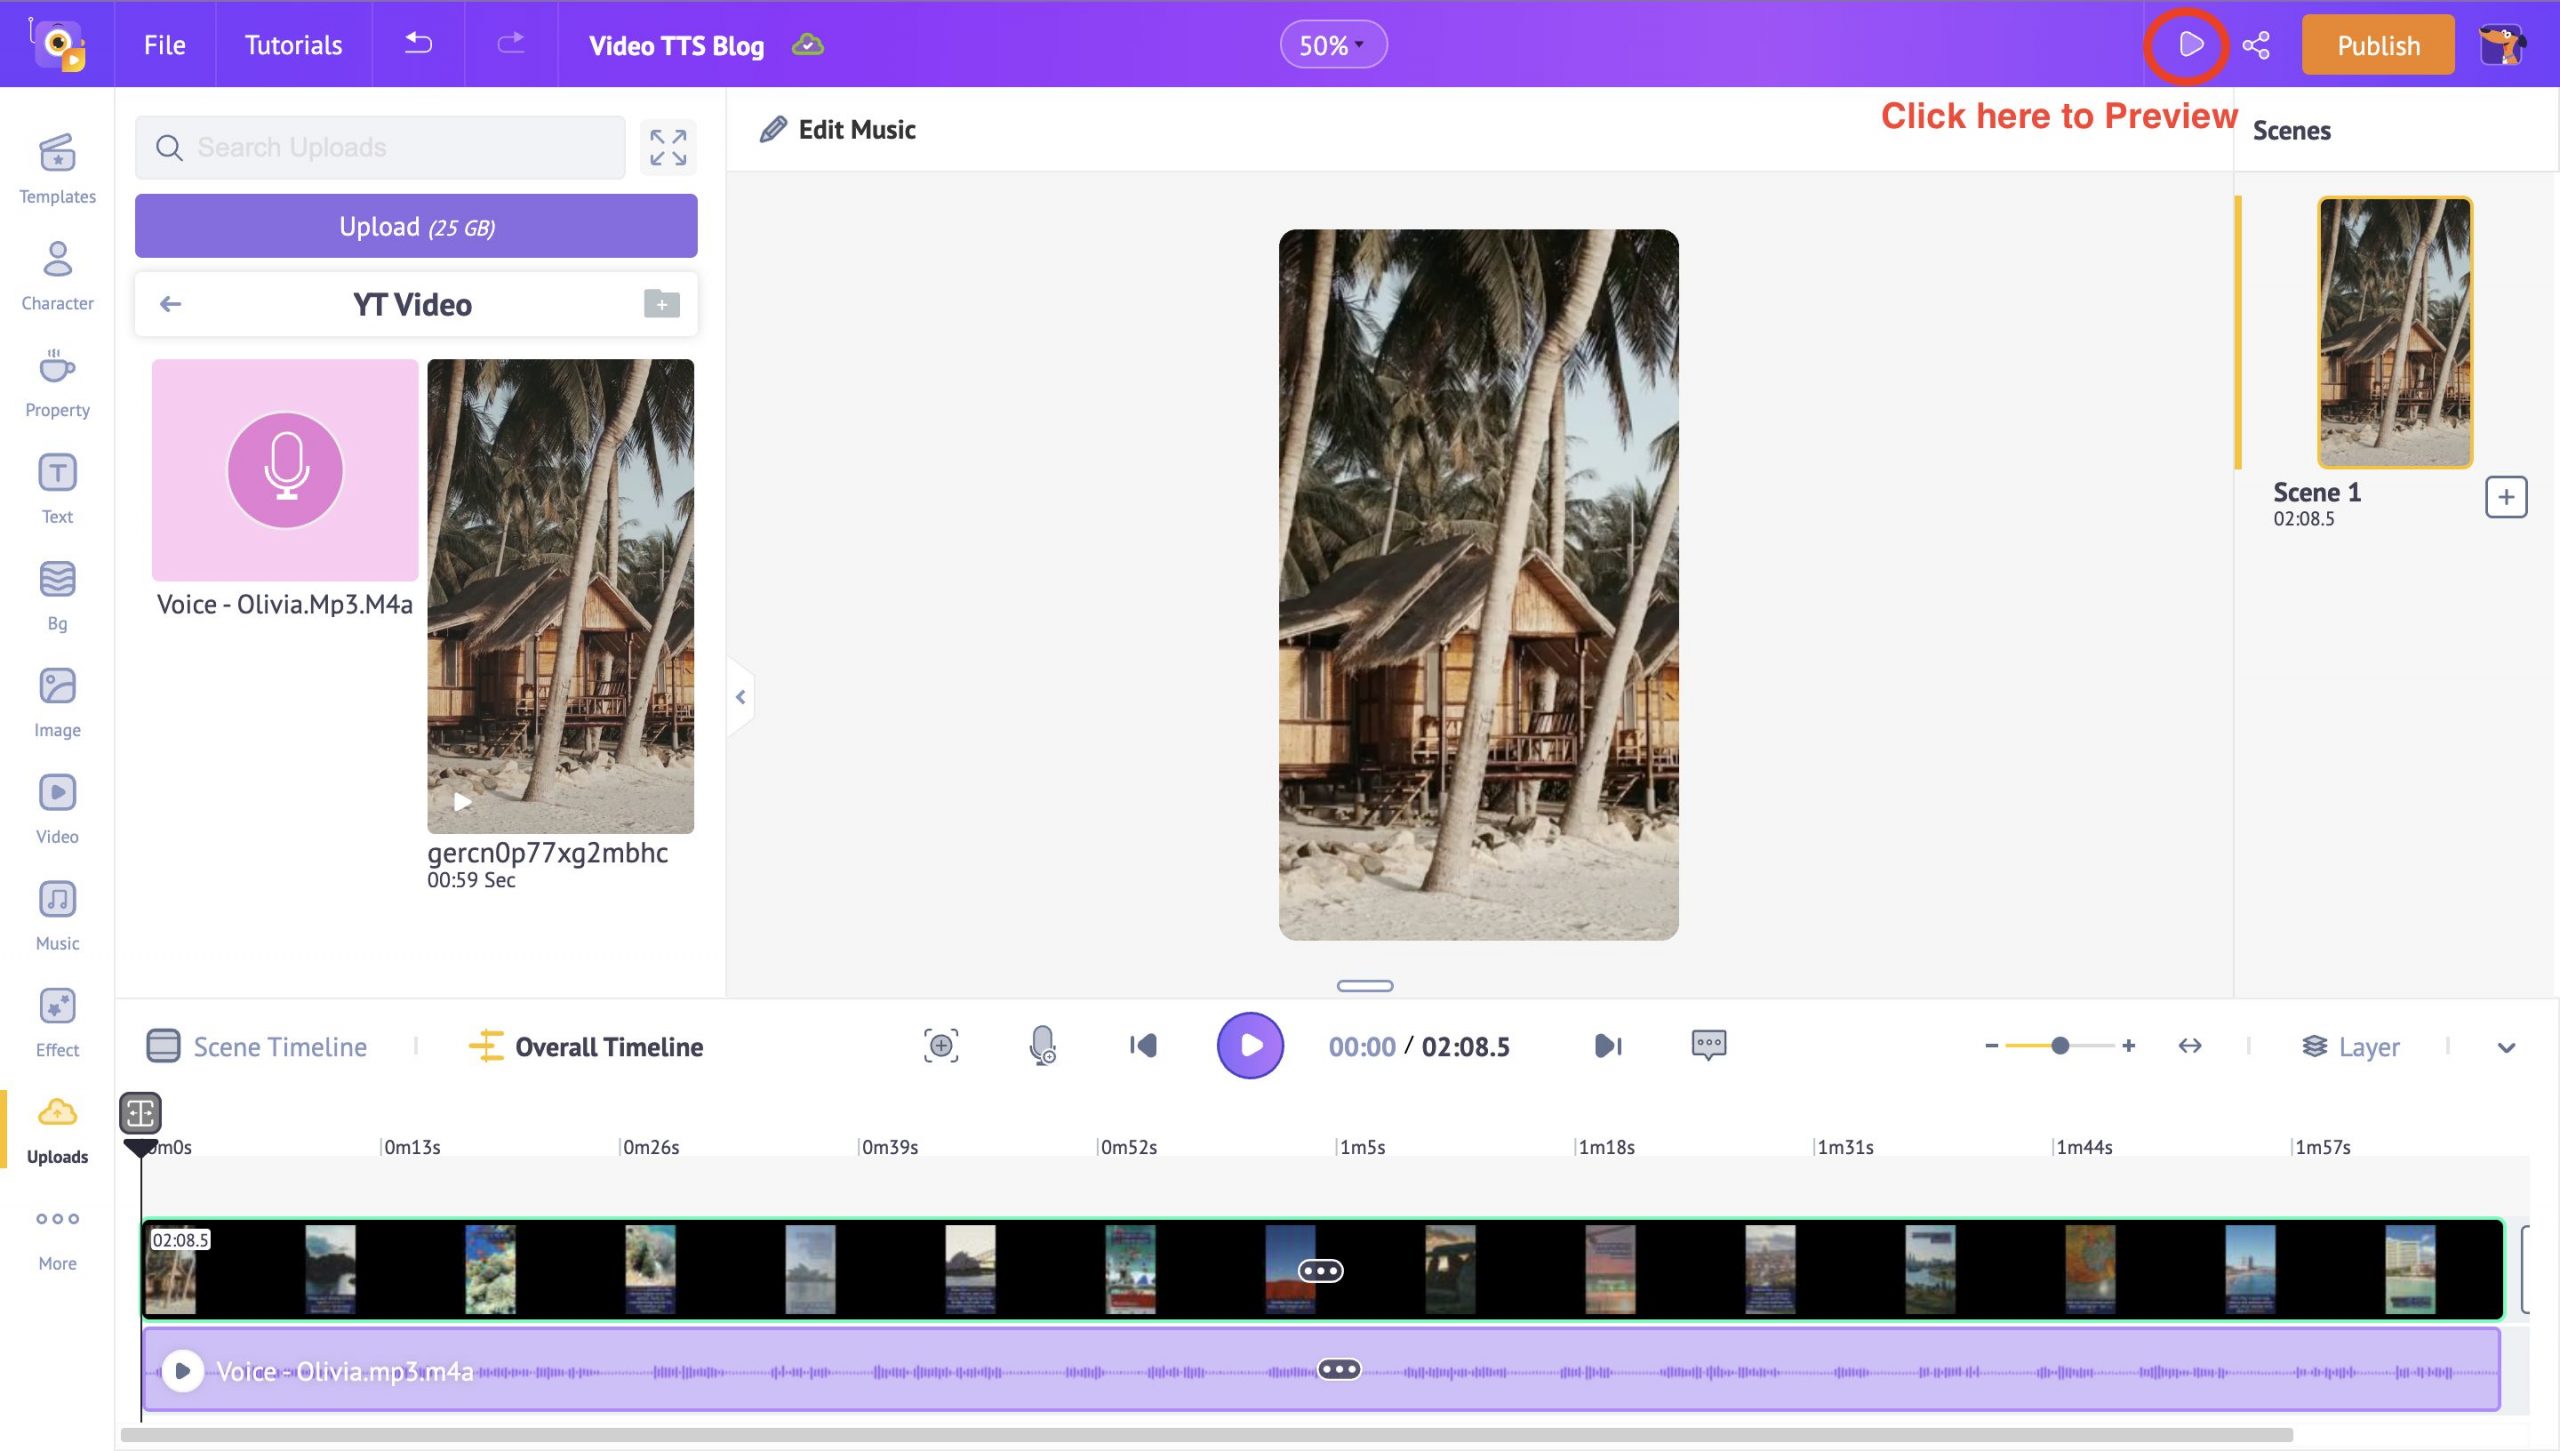Click the Record microphone icon

(1041, 1045)
